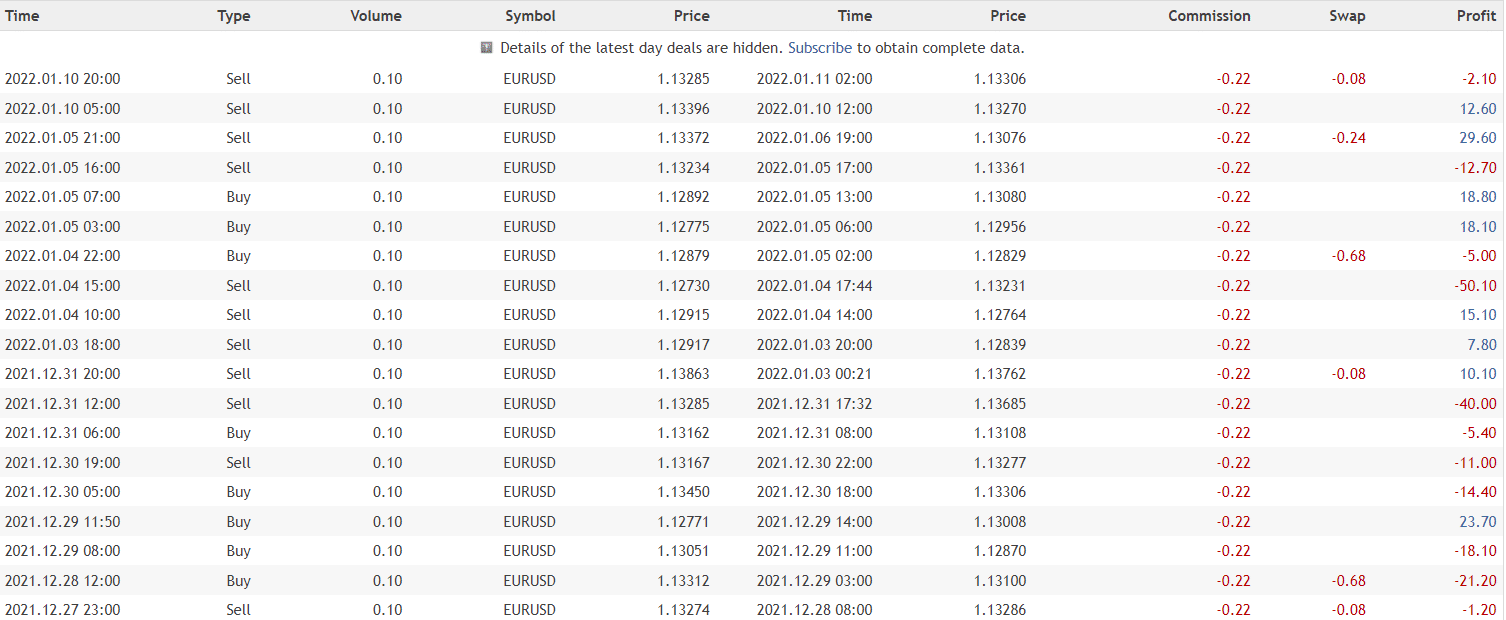The height and width of the screenshot is (620, 1506).
Task: Select the row opened 2021.12.29 11:50
Action: click(x=752, y=522)
